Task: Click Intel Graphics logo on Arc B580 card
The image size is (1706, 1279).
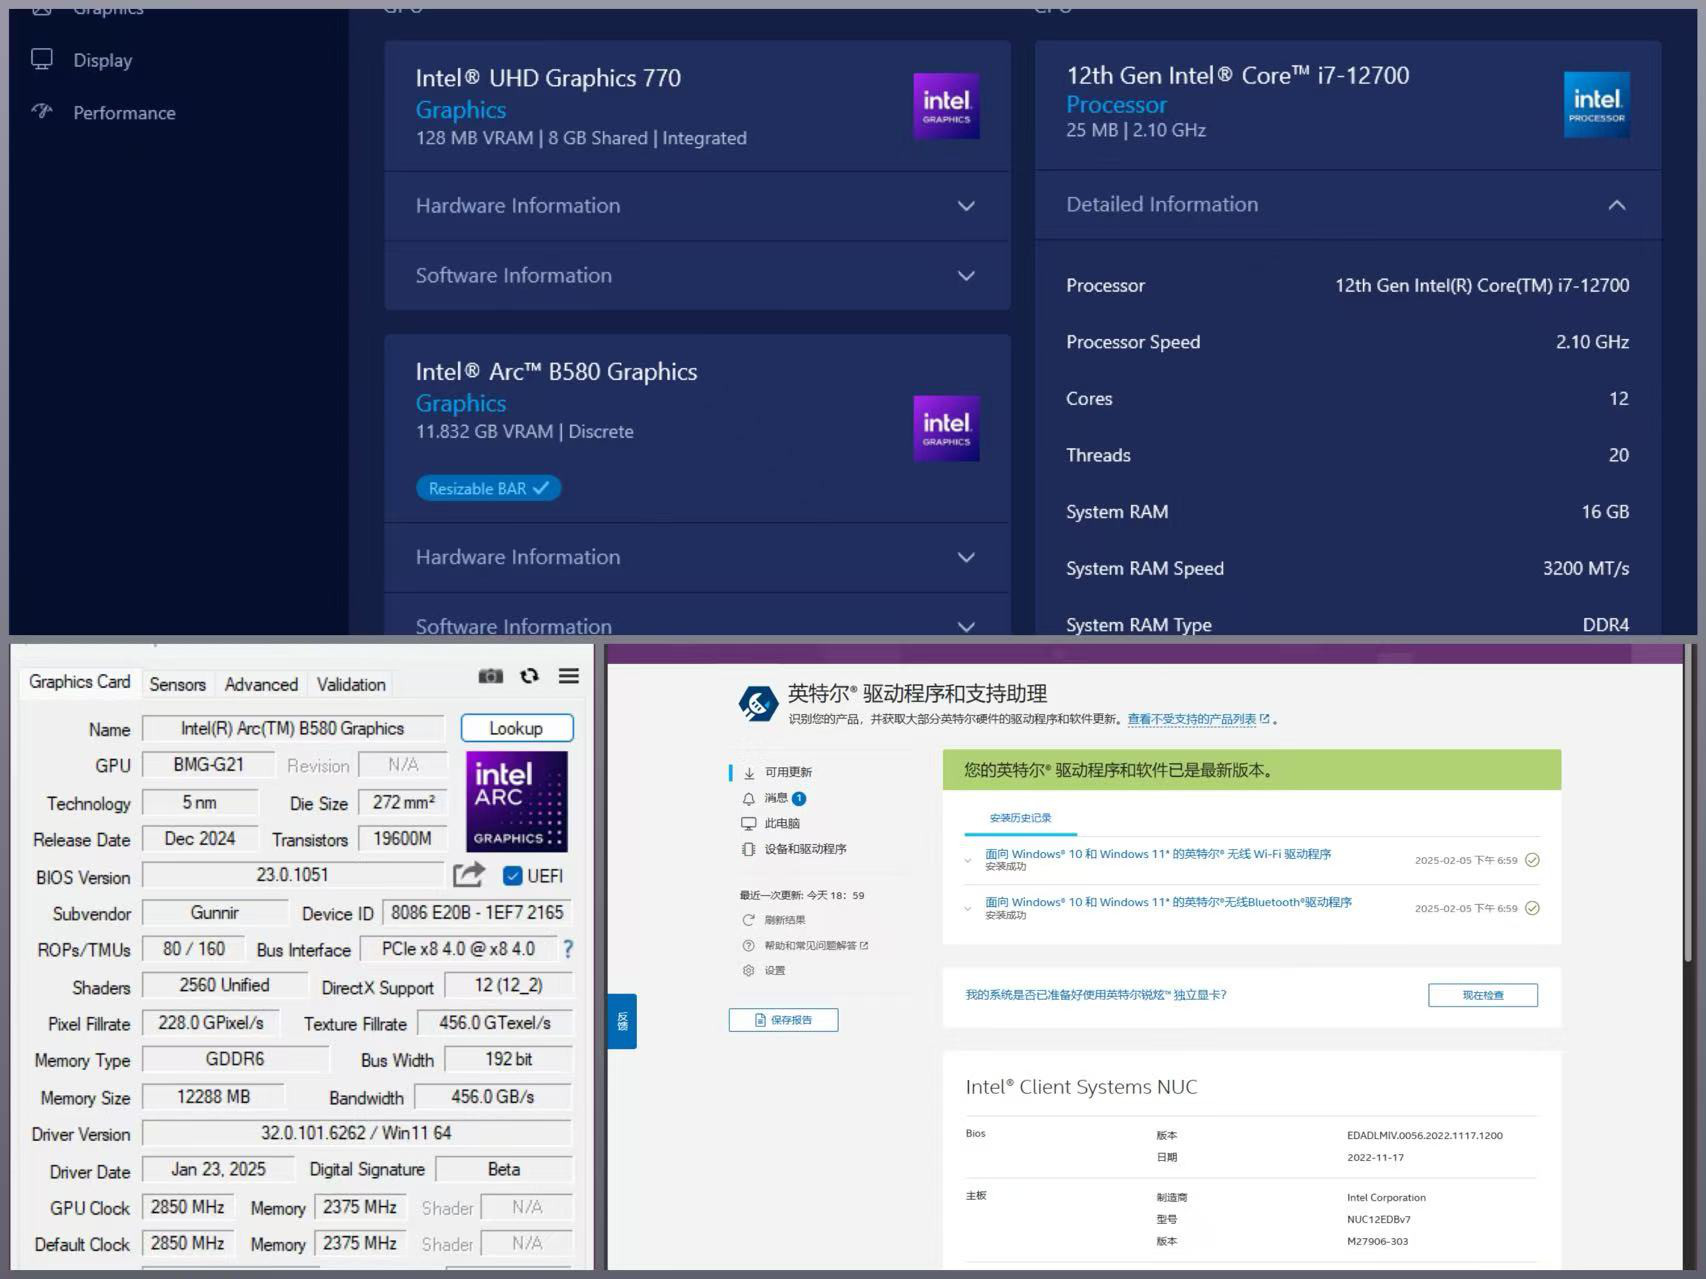Action: coord(946,428)
